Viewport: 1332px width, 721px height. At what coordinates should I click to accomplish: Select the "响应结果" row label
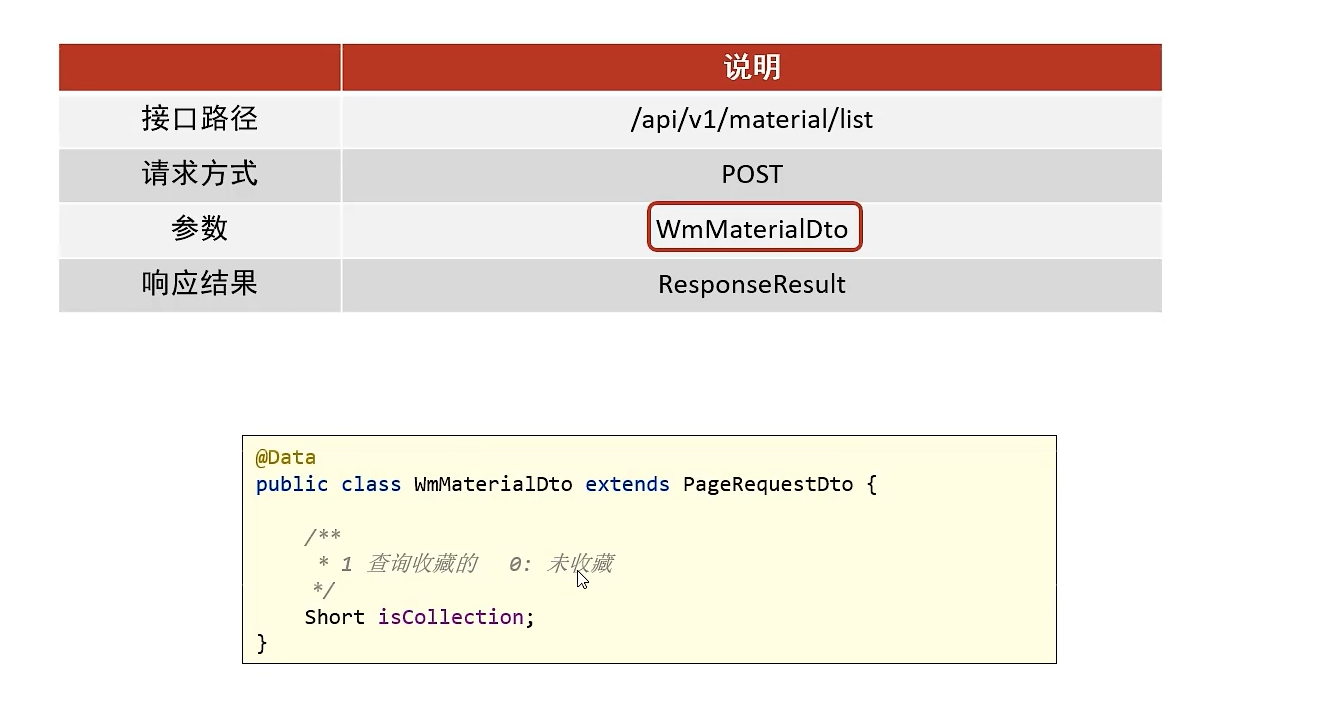200,284
